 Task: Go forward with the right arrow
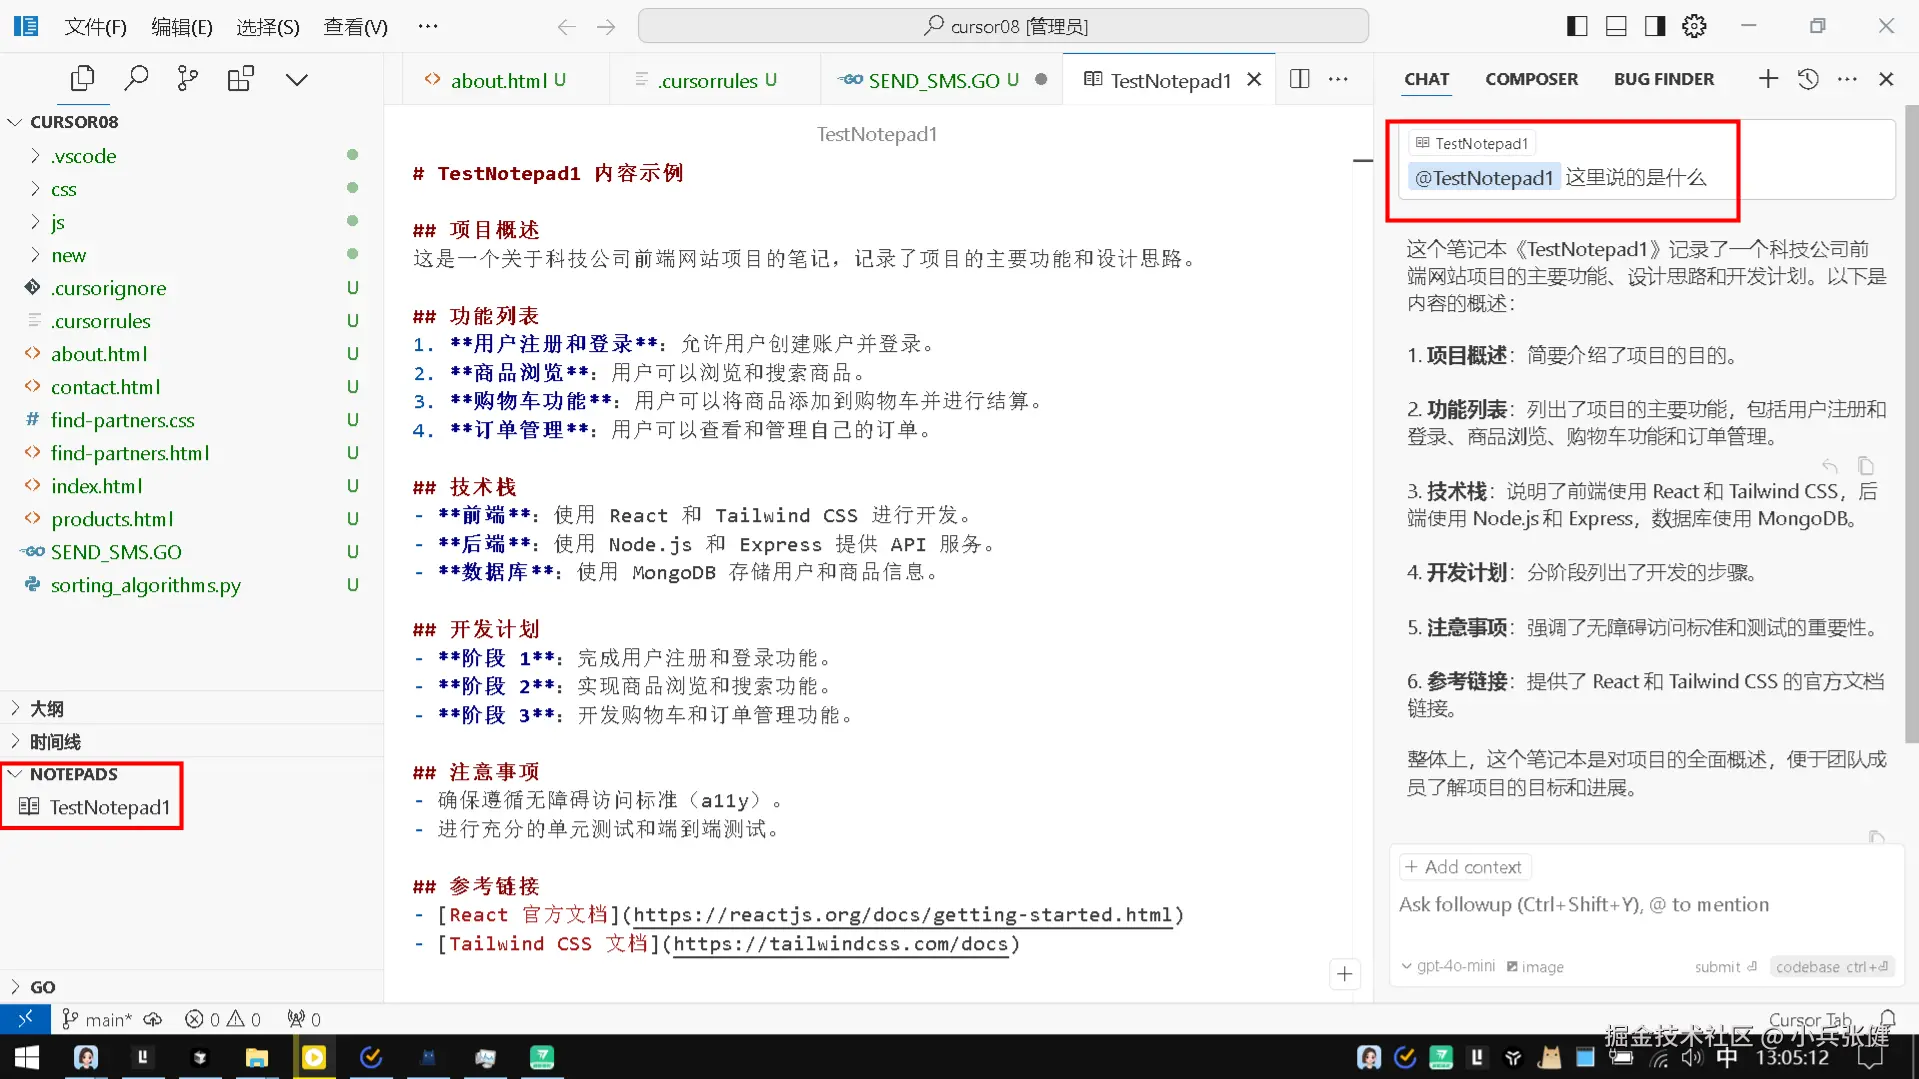pos(606,27)
